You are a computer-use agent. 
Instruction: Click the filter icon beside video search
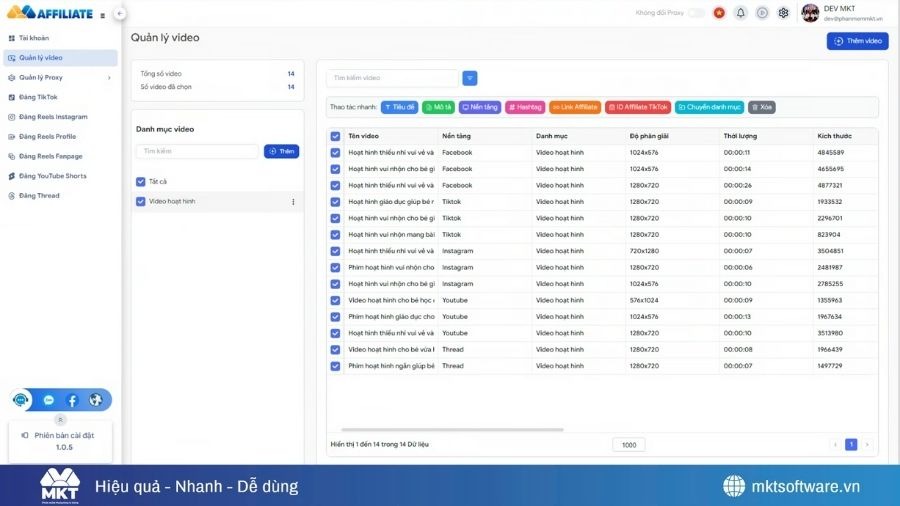pos(470,78)
